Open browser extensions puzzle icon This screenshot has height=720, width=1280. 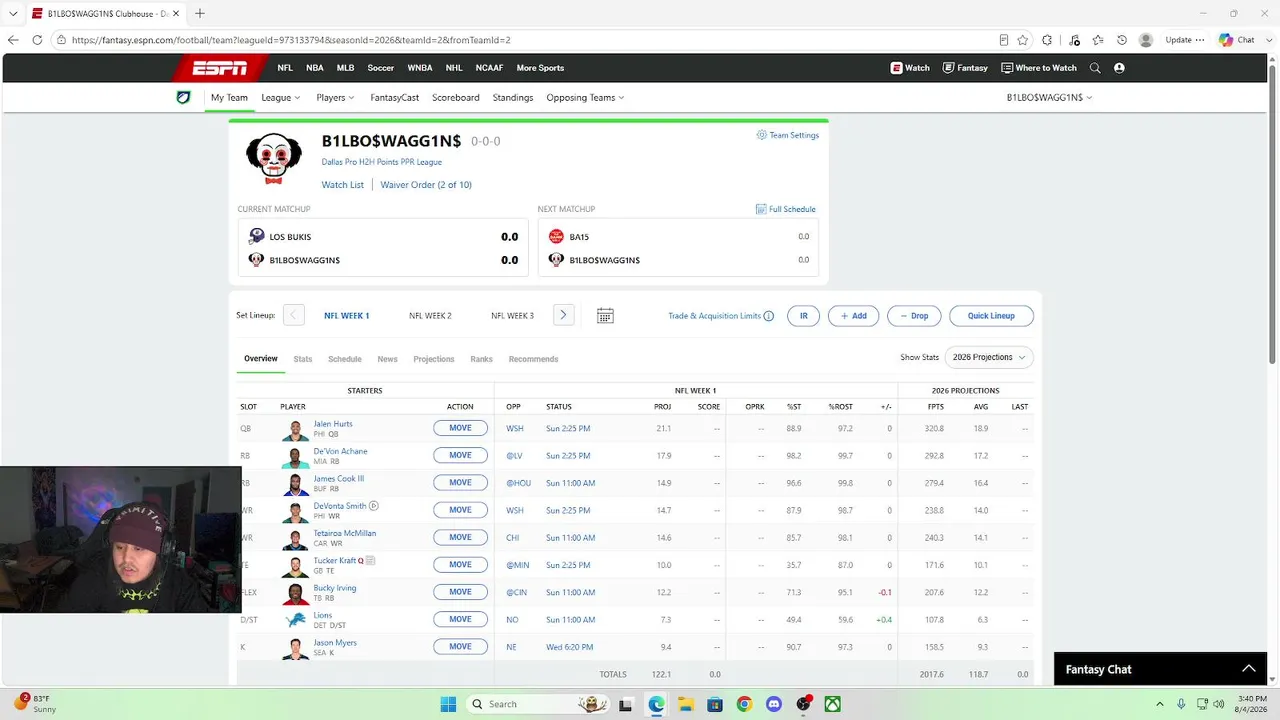pos(1047,40)
